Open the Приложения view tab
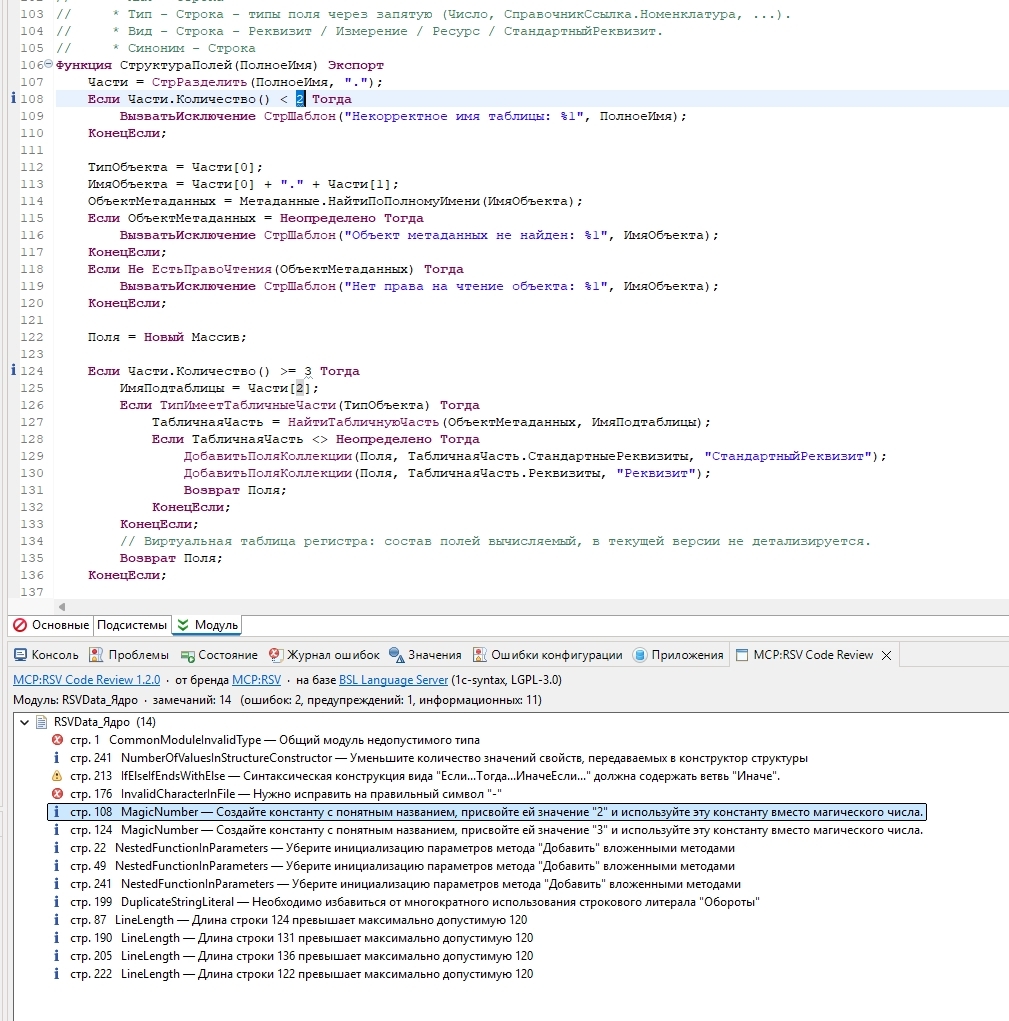 pos(679,655)
